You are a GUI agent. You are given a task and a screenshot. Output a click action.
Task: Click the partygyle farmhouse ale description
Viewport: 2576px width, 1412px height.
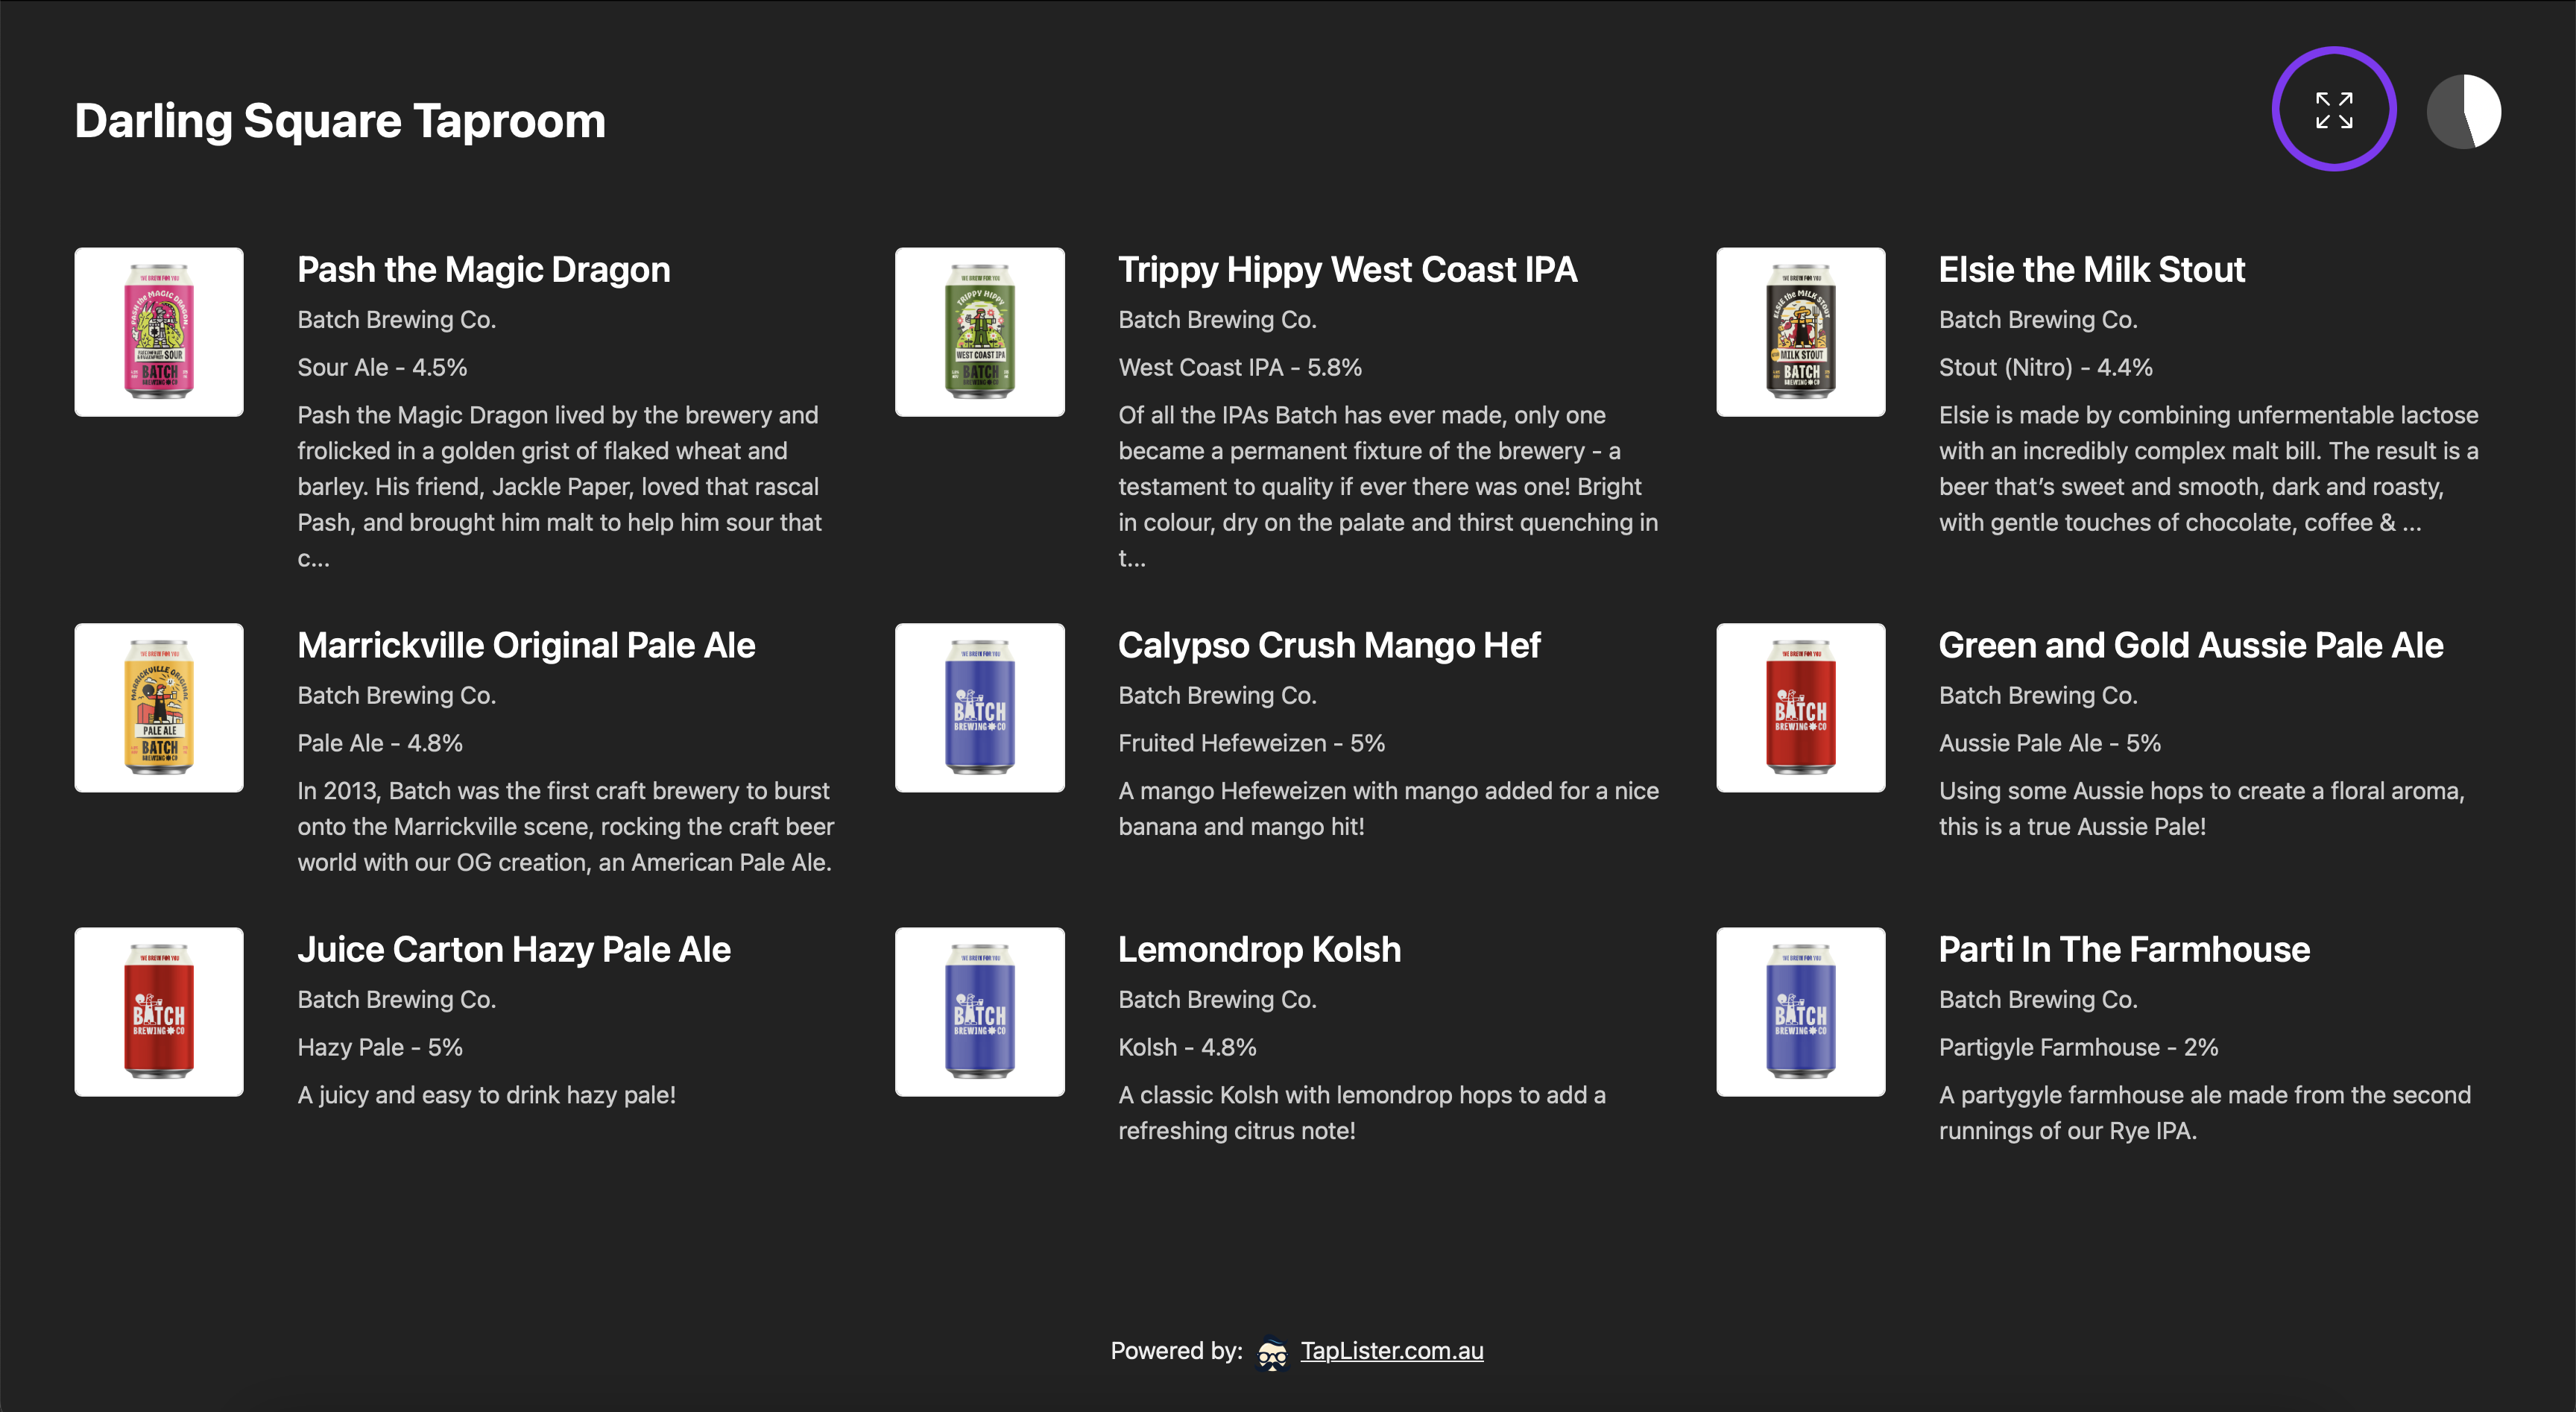[2205, 1113]
